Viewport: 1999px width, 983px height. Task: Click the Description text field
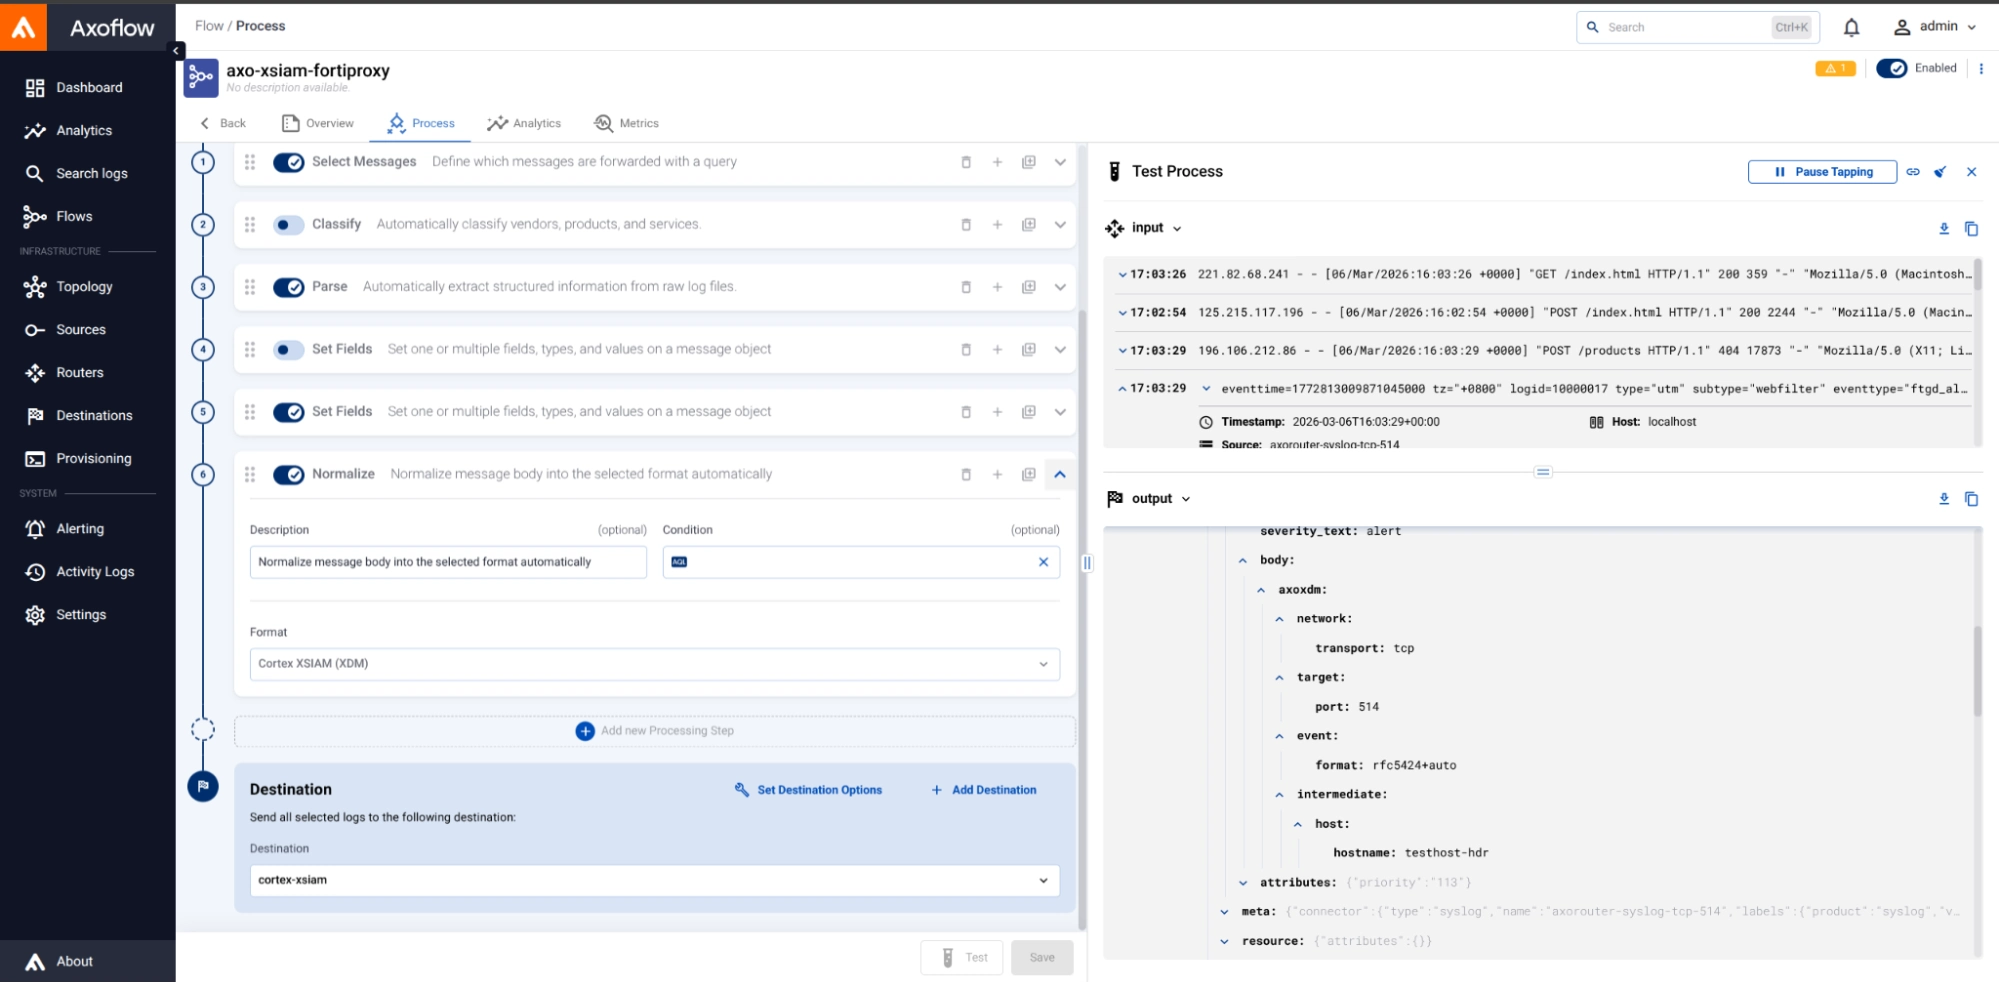click(x=448, y=562)
